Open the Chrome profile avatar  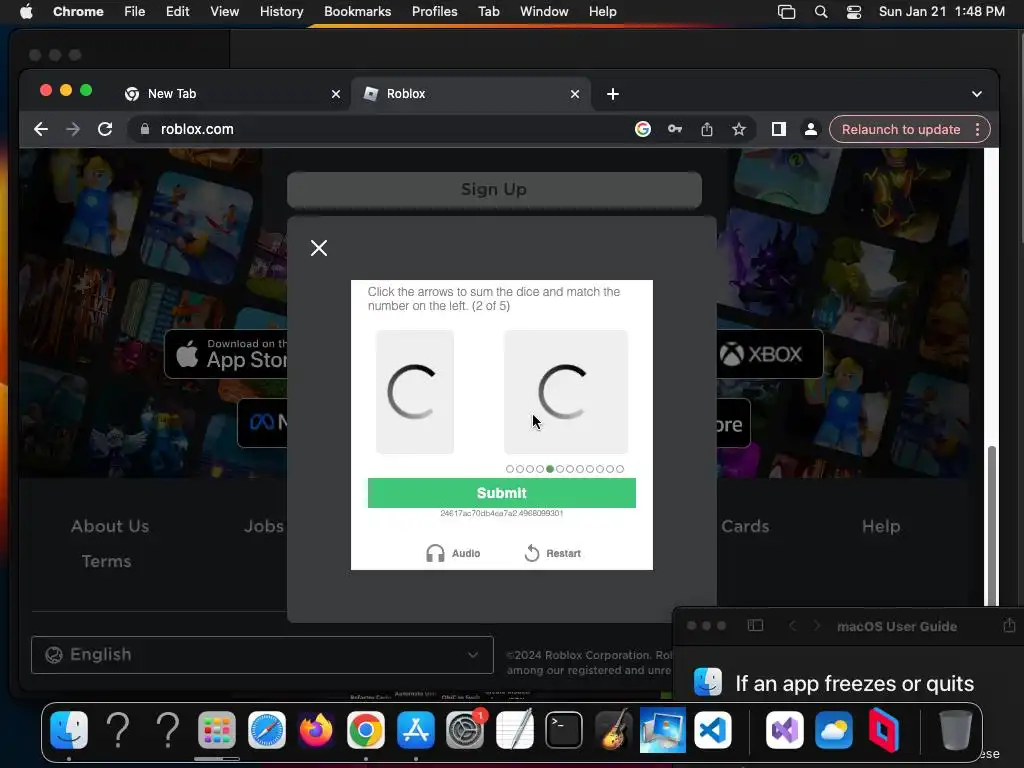point(810,129)
